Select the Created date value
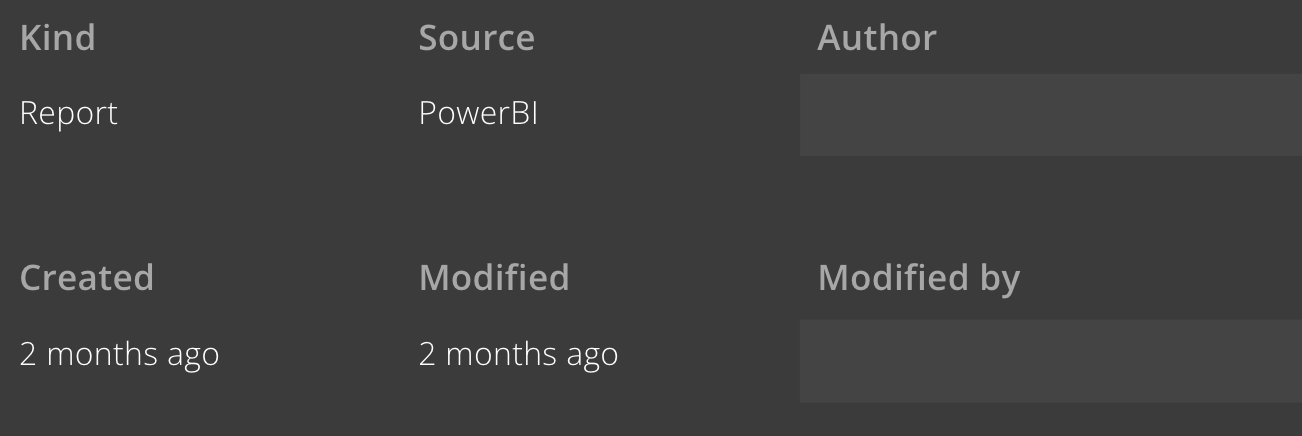 119,354
